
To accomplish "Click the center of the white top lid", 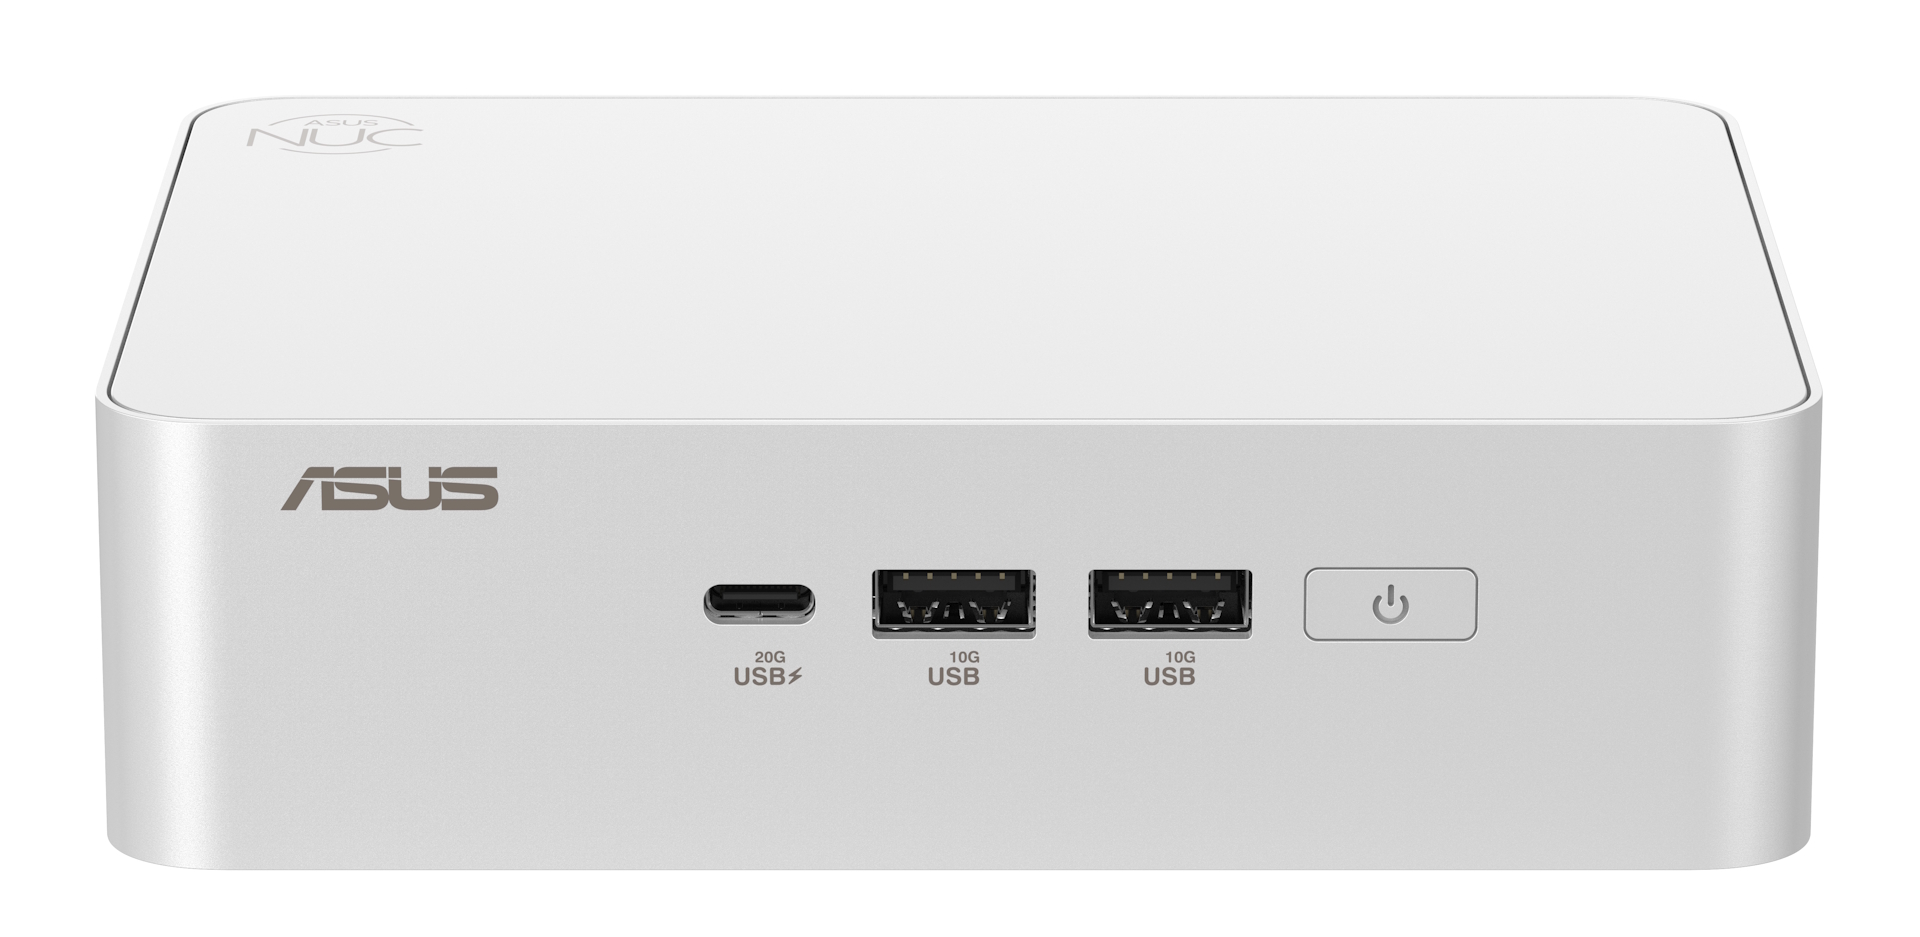I will pyautogui.click(x=960, y=260).
